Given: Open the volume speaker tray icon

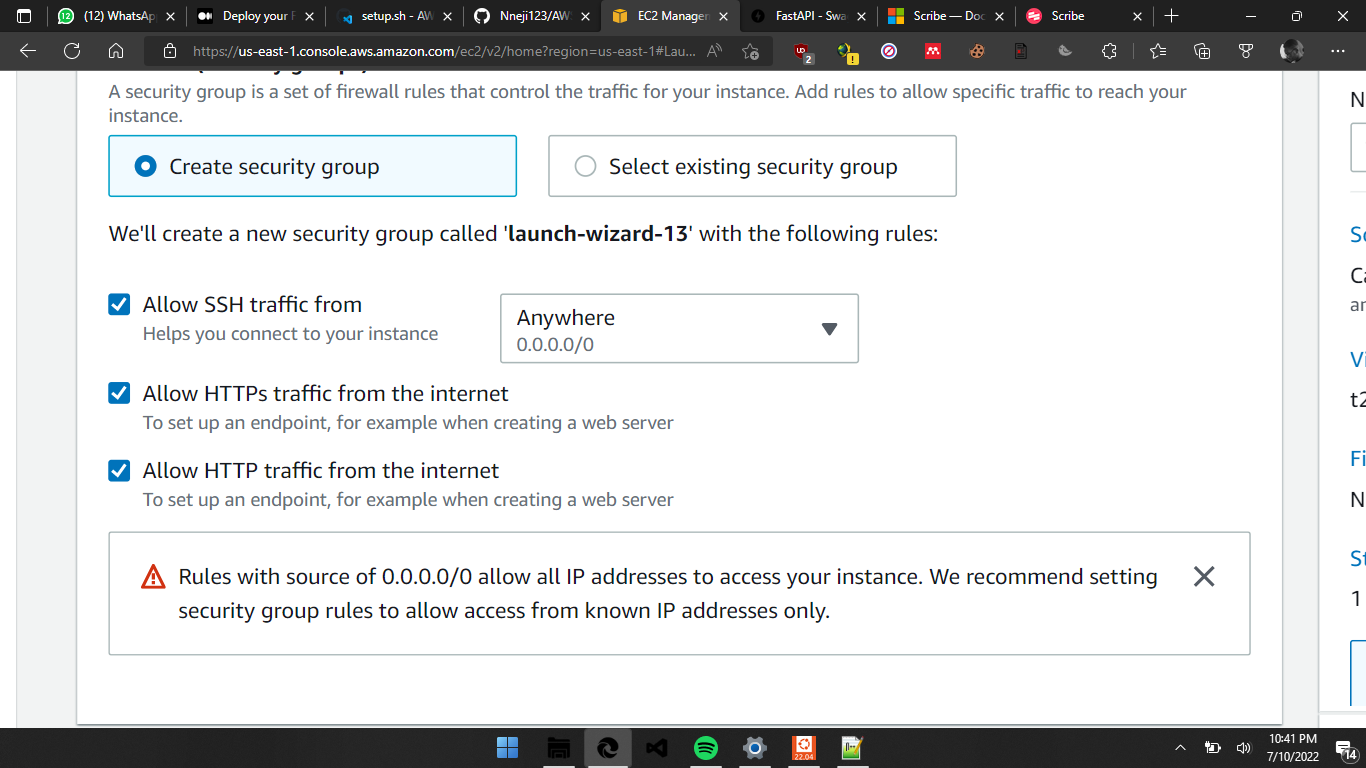Looking at the screenshot, I should coord(1244,748).
